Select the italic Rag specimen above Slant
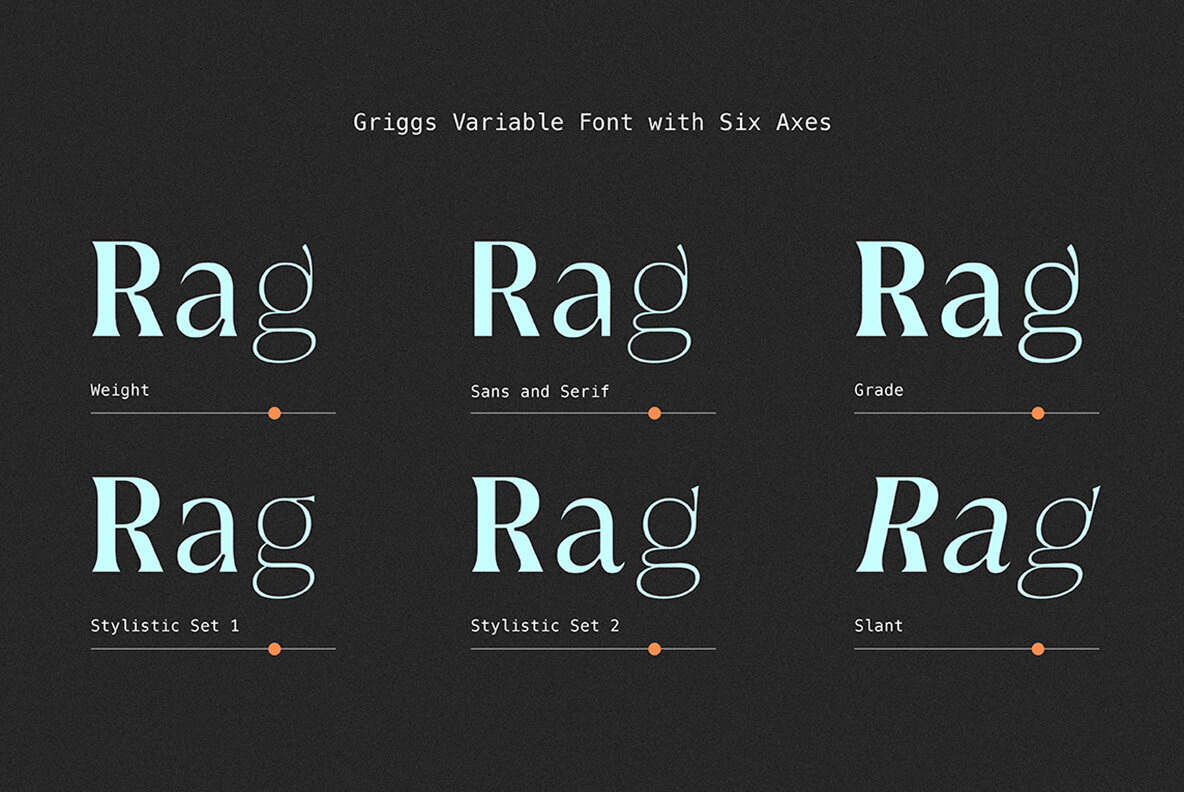The image size is (1184, 792). click(x=976, y=534)
